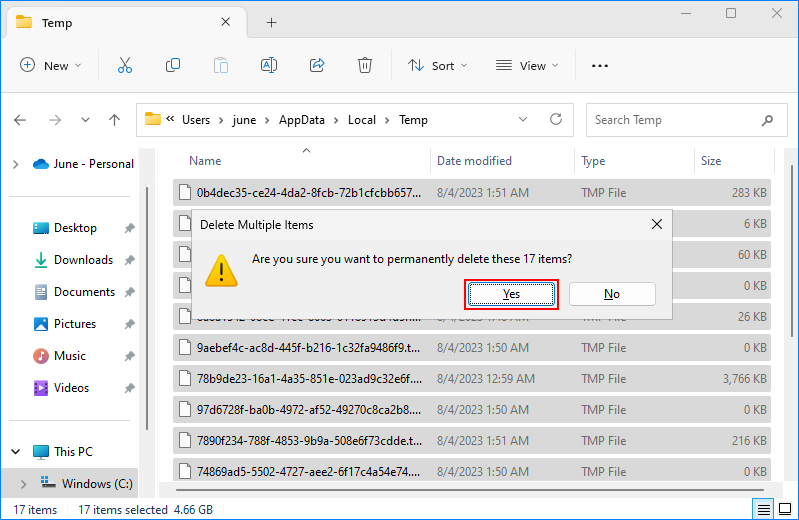Click the navigation pane scrollbar
This screenshot has width=799, height=520.
(147, 308)
